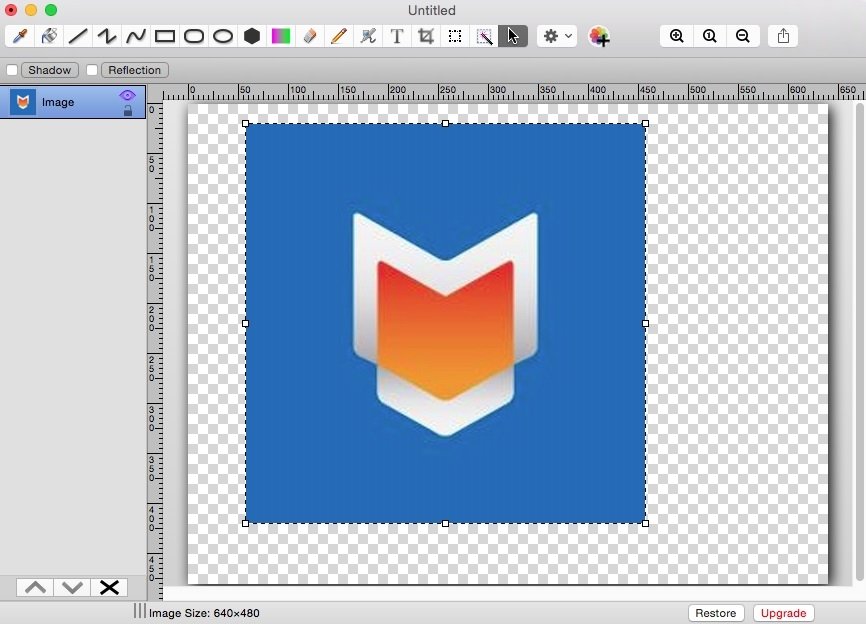Click the bottom-middle selection handle

[x=446, y=523]
